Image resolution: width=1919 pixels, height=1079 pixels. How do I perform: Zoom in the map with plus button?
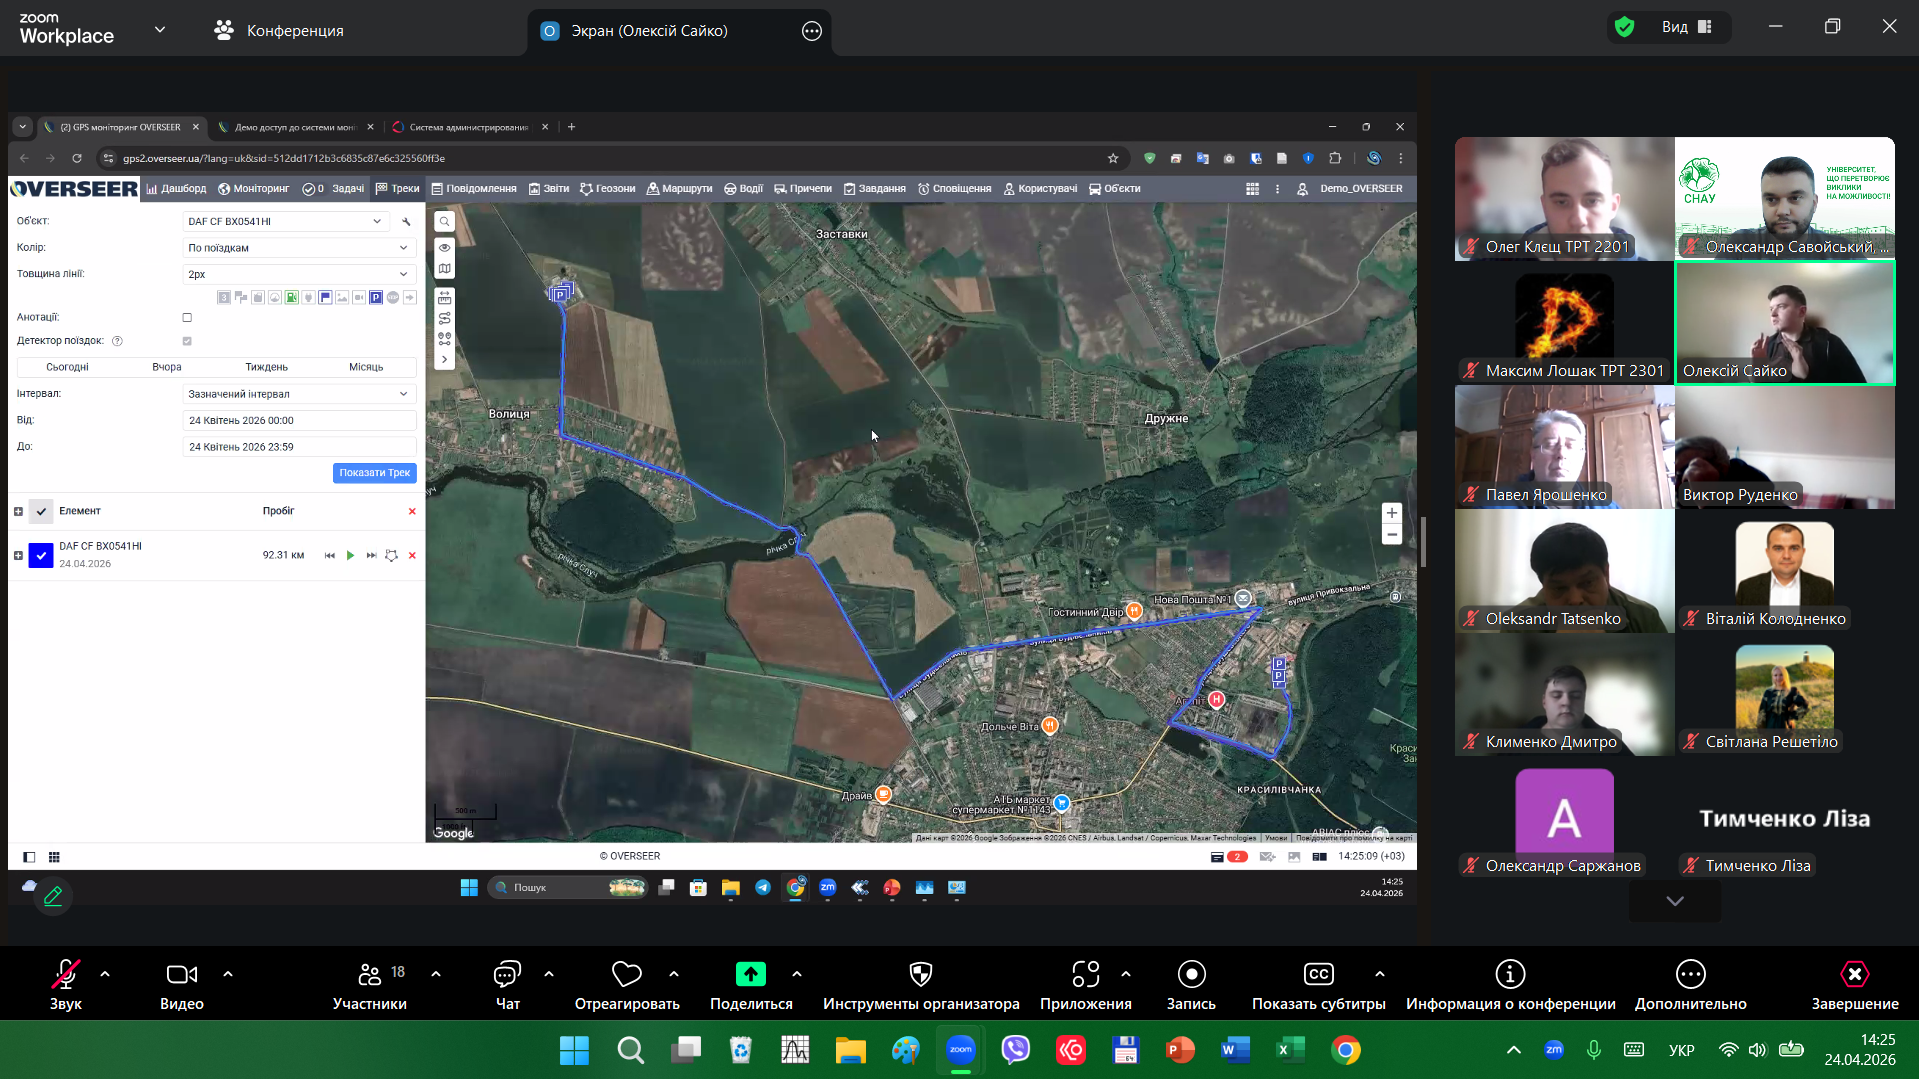pos(1391,513)
